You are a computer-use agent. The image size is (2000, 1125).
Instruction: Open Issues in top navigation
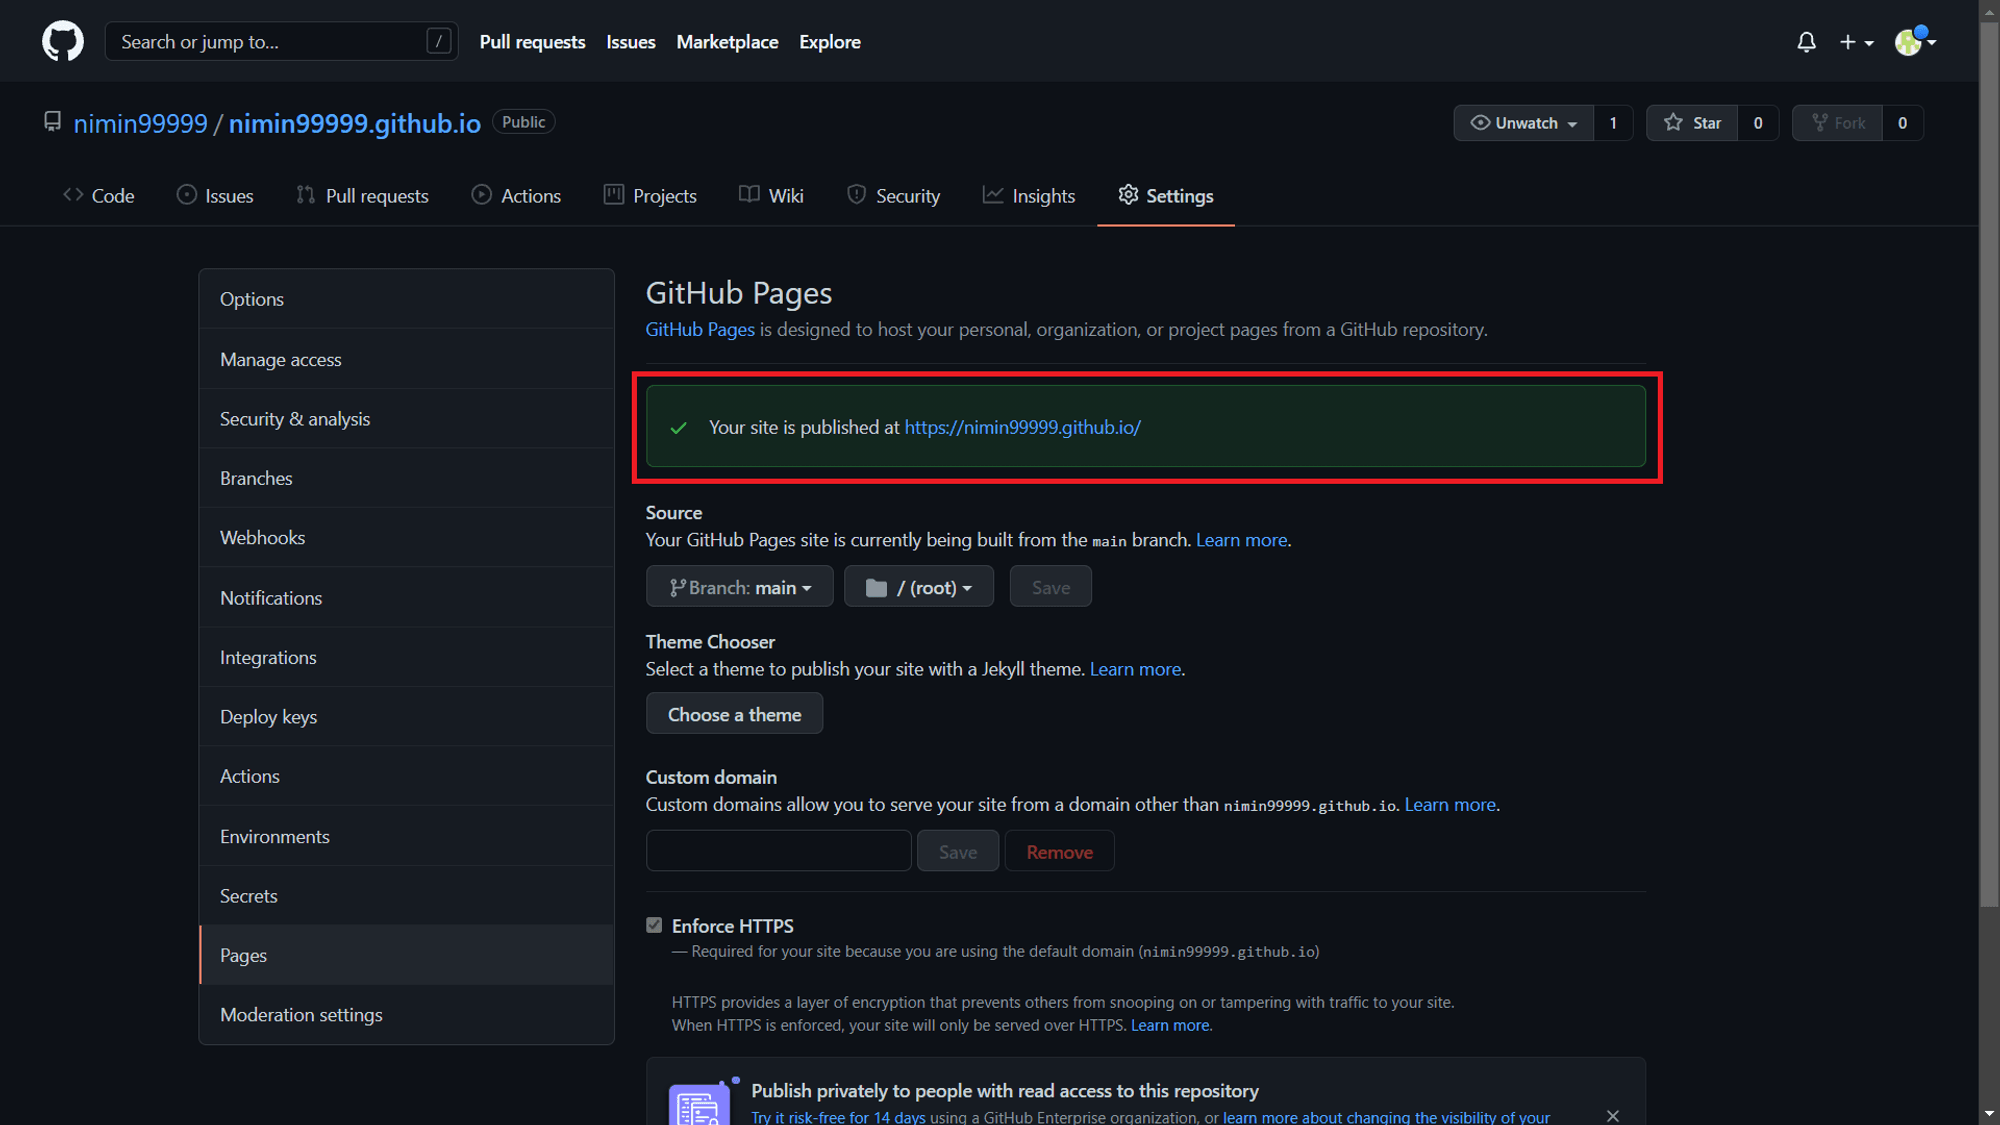point(631,42)
